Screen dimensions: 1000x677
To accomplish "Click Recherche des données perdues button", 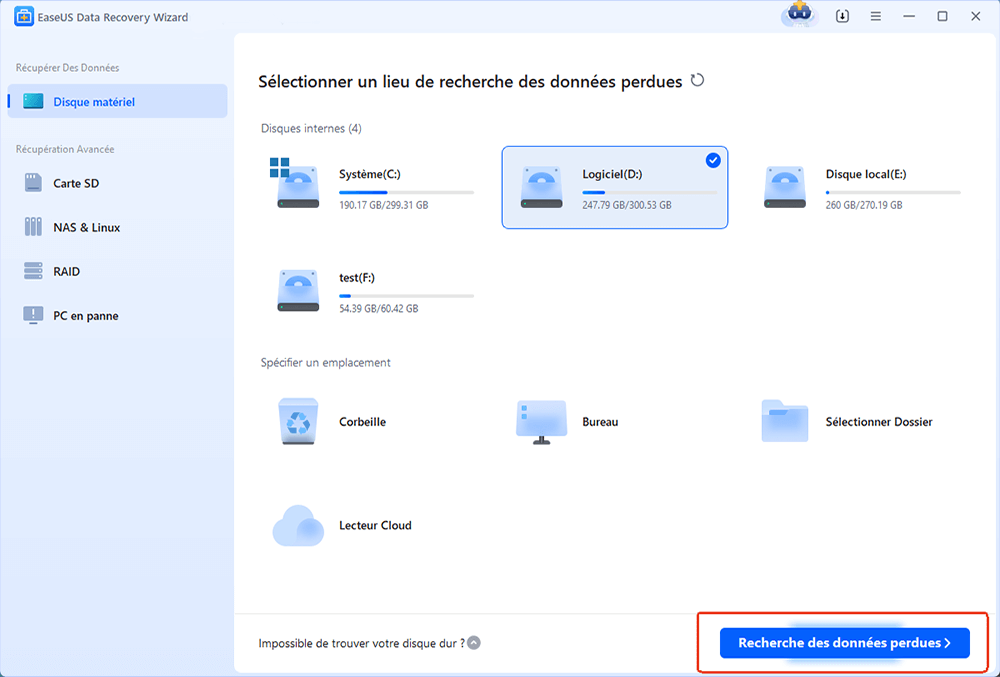I will [x=844, y=642].
